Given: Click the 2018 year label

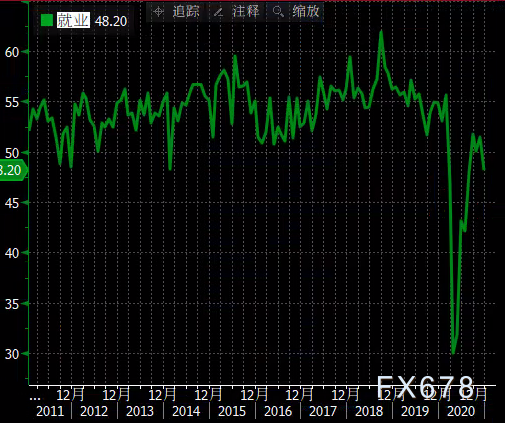Looking at the screenshot, I should point(369,411).
